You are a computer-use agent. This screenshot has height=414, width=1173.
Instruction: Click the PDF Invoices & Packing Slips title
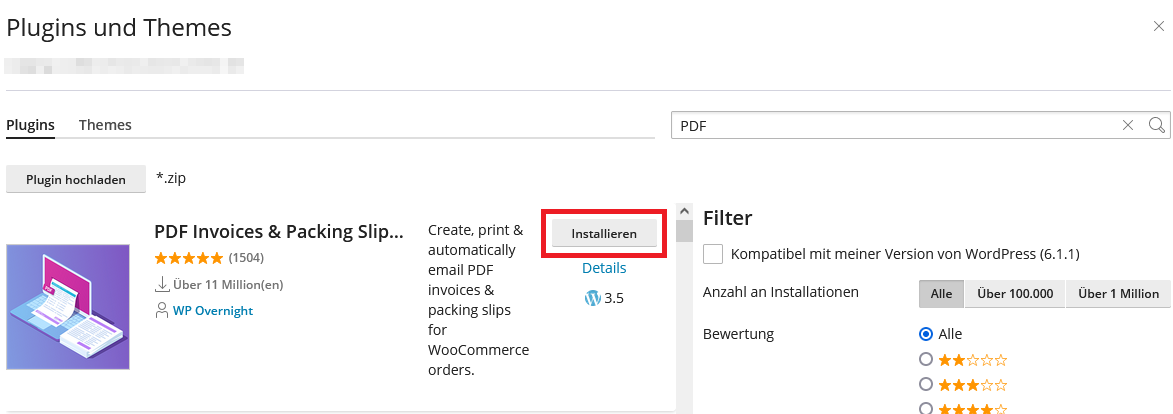click(279, 232)
